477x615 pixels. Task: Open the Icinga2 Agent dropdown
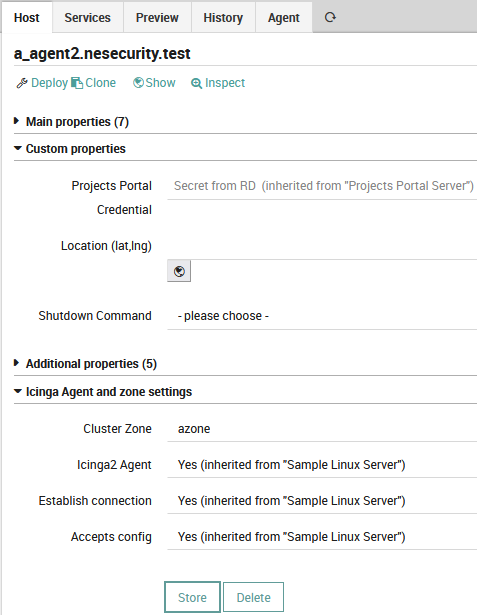tap(322, 465)
